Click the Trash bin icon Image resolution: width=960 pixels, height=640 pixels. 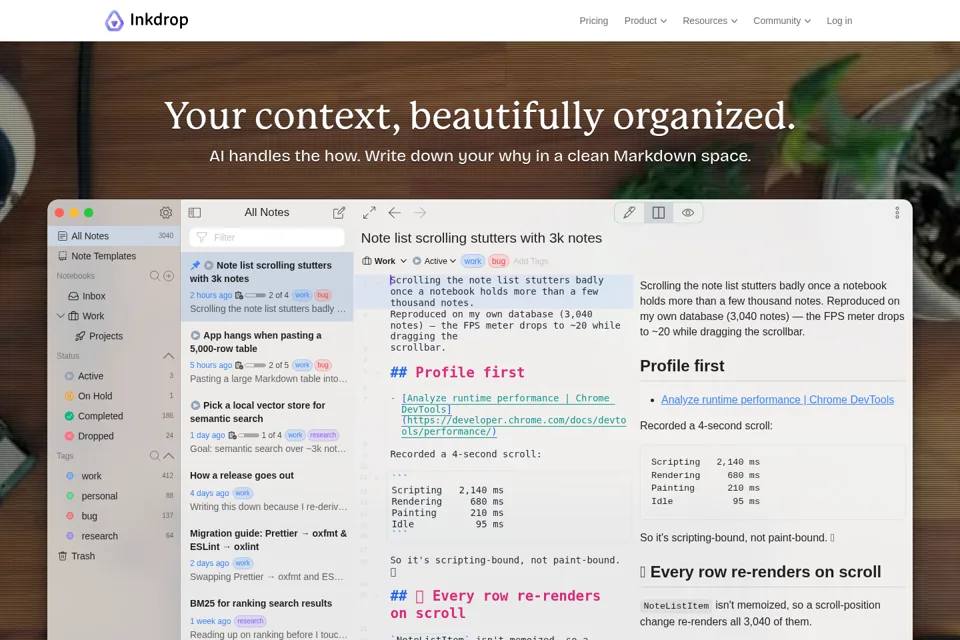(x=62, y=556)
